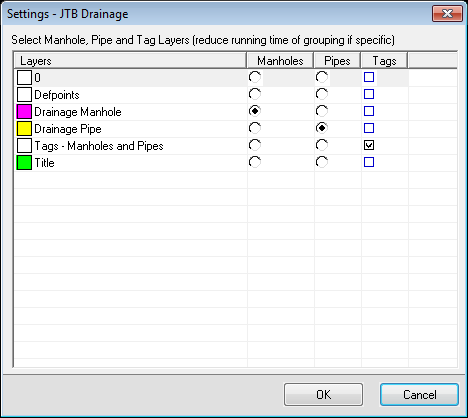Click the green Title layer color swatch
This screenshot has width=468, height=418.
tap(24, 163)
